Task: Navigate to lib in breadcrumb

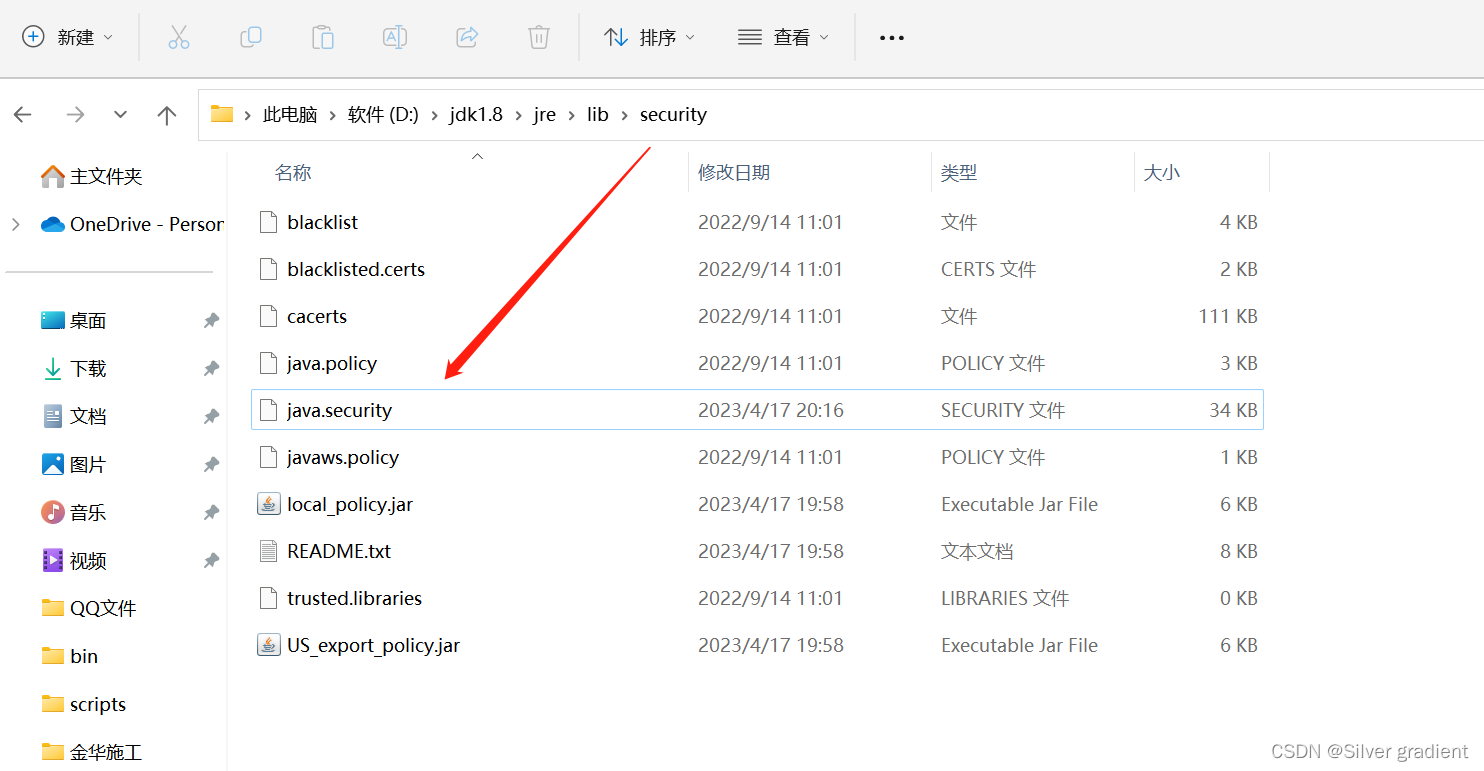Action: pyautogui.click(x=598, y=115)
